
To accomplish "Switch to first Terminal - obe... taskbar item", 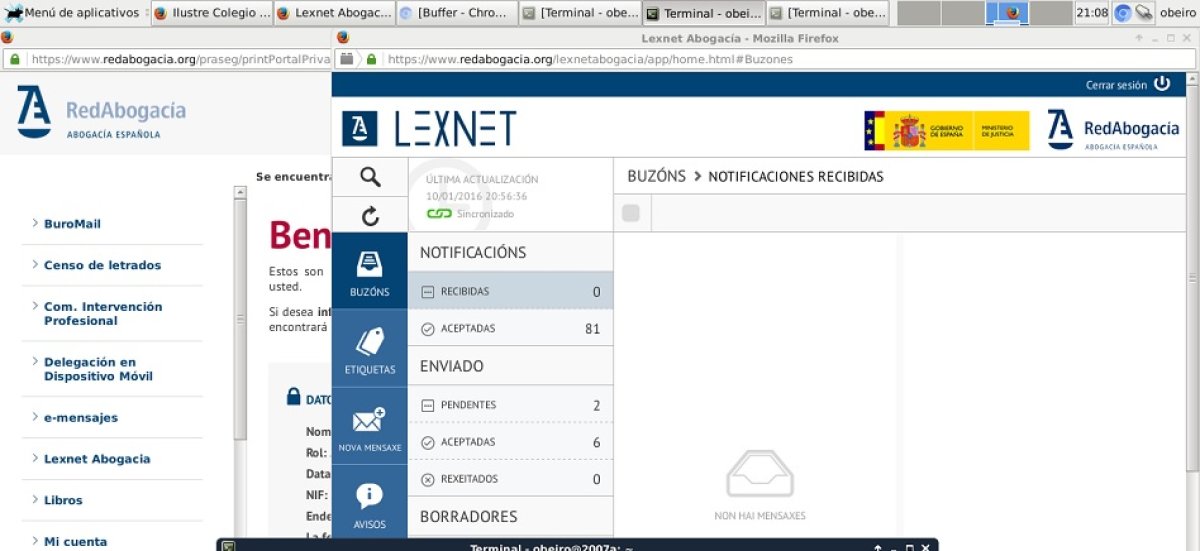I will pyautogui.click(x=580, y=13).
